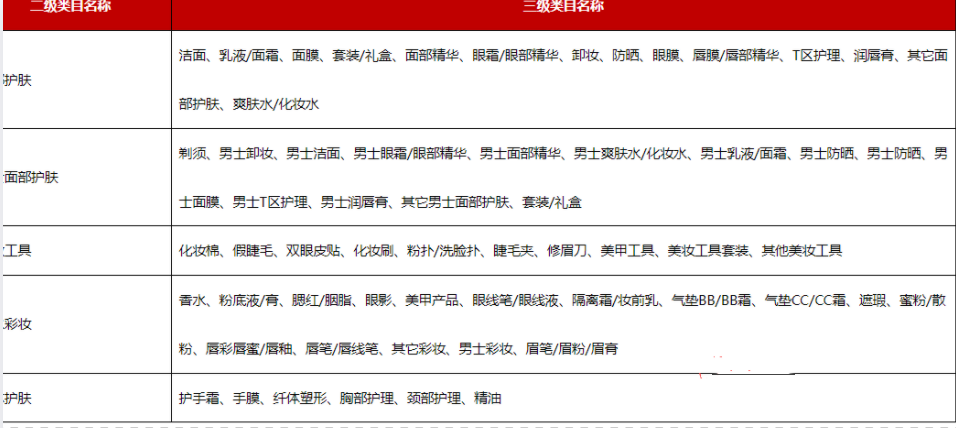Click 其它男士面部护肤 entry
956x428 pixels.
click(x=454, y=202)
